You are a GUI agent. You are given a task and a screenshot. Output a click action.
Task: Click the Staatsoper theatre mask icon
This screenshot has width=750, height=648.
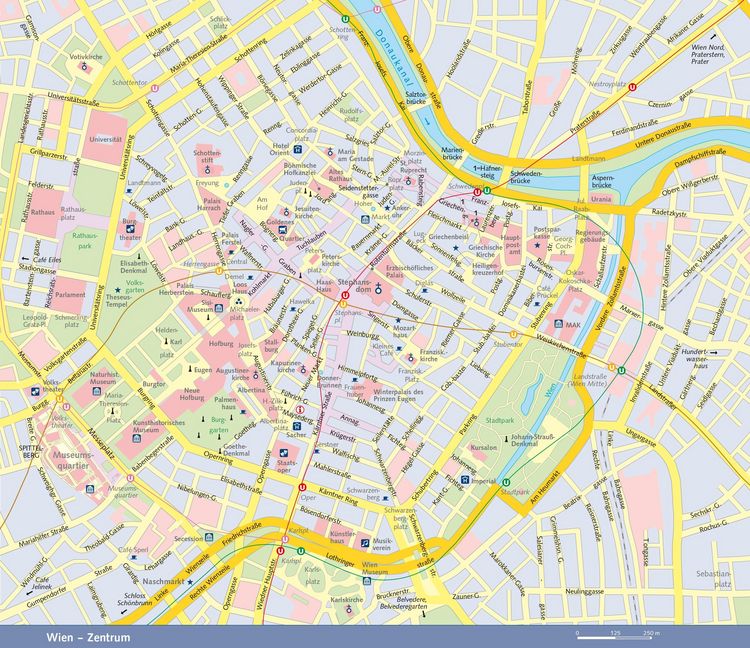[x=284, y=452]
